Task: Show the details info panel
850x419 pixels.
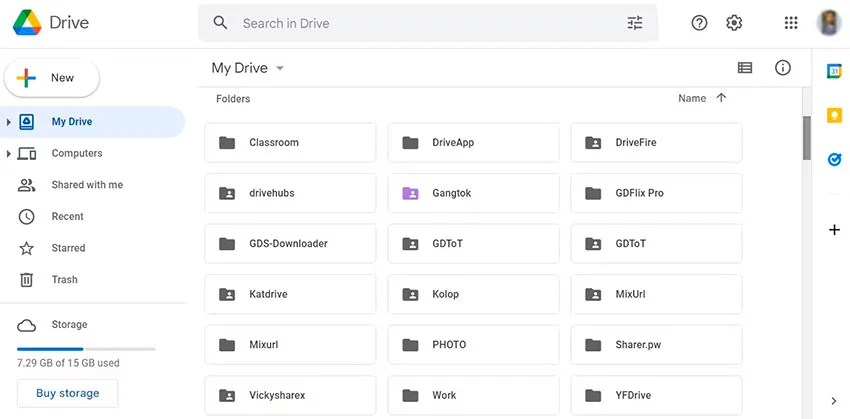Action: click(783, 68)
